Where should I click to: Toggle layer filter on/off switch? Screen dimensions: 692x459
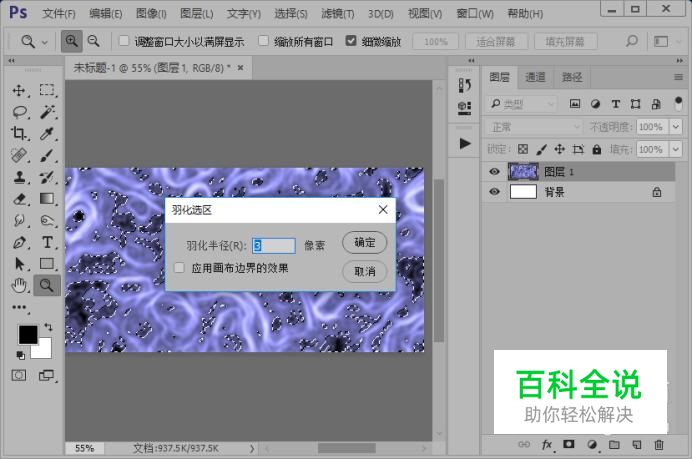[x=678, y=104]
